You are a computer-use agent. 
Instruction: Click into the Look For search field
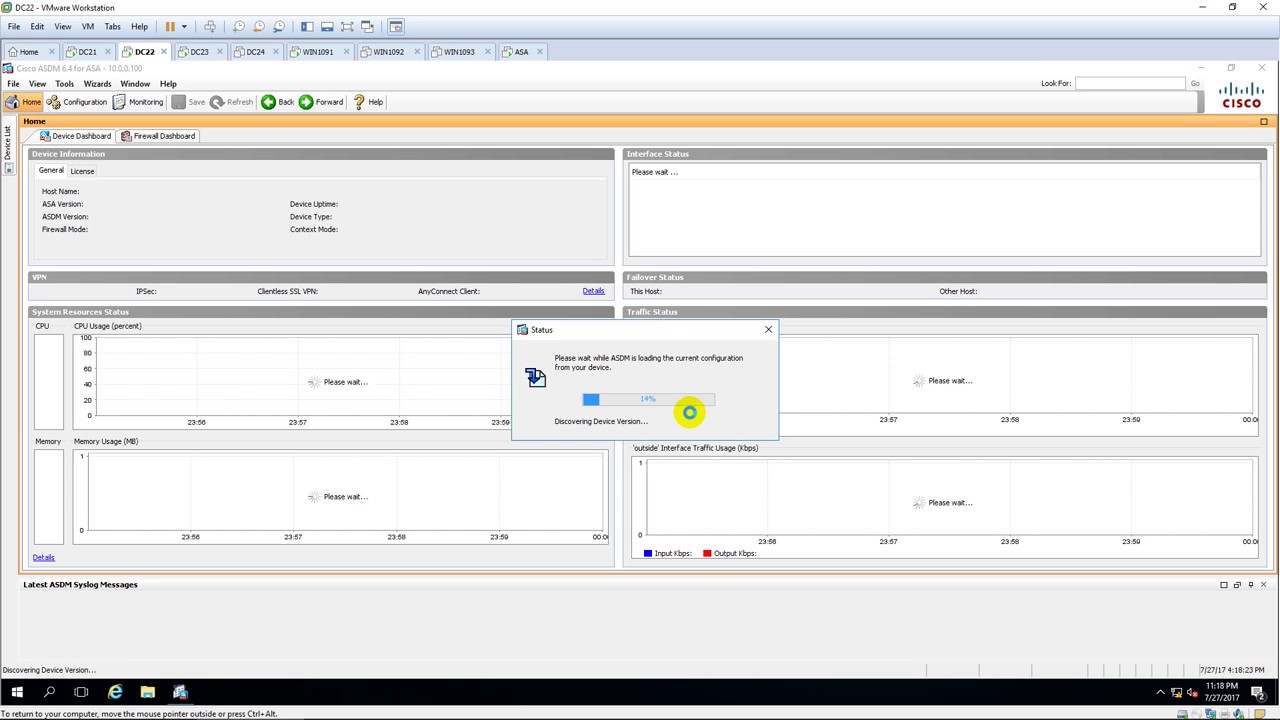[1130, 84]
